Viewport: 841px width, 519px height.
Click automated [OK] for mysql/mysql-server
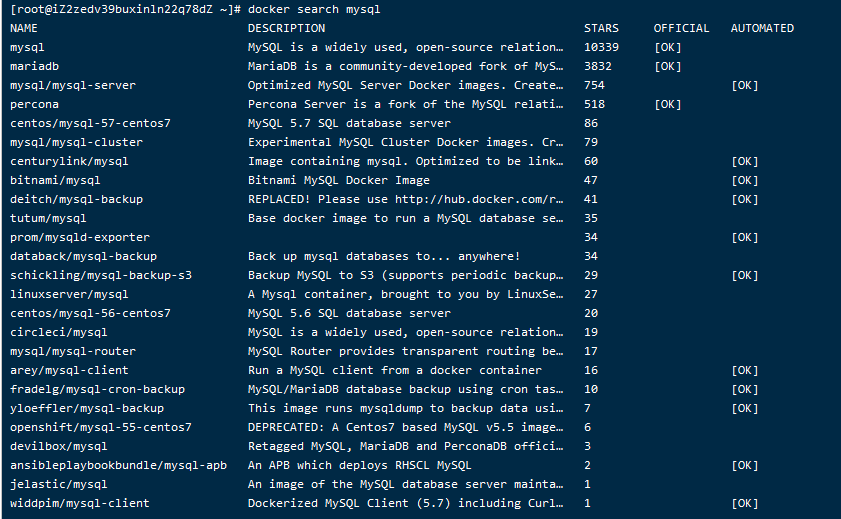(745, 85)
